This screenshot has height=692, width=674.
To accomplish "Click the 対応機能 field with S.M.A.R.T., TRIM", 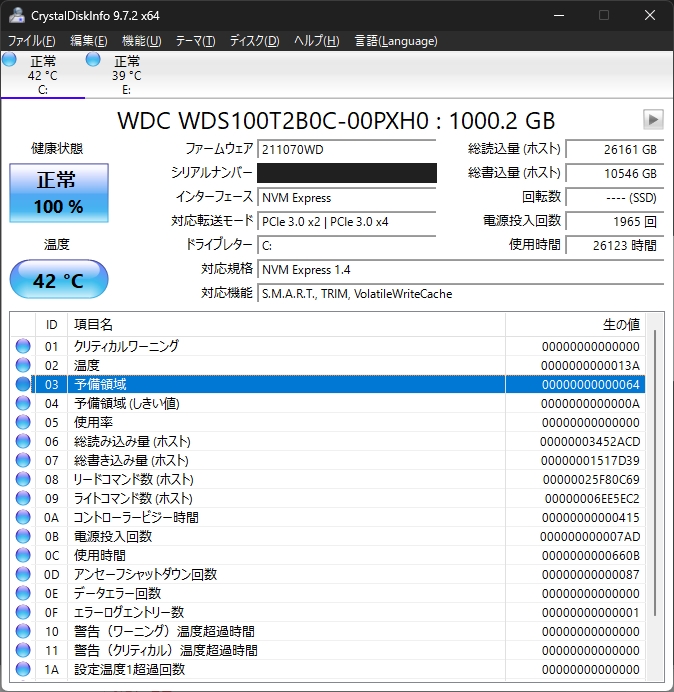I will (460, 293).
